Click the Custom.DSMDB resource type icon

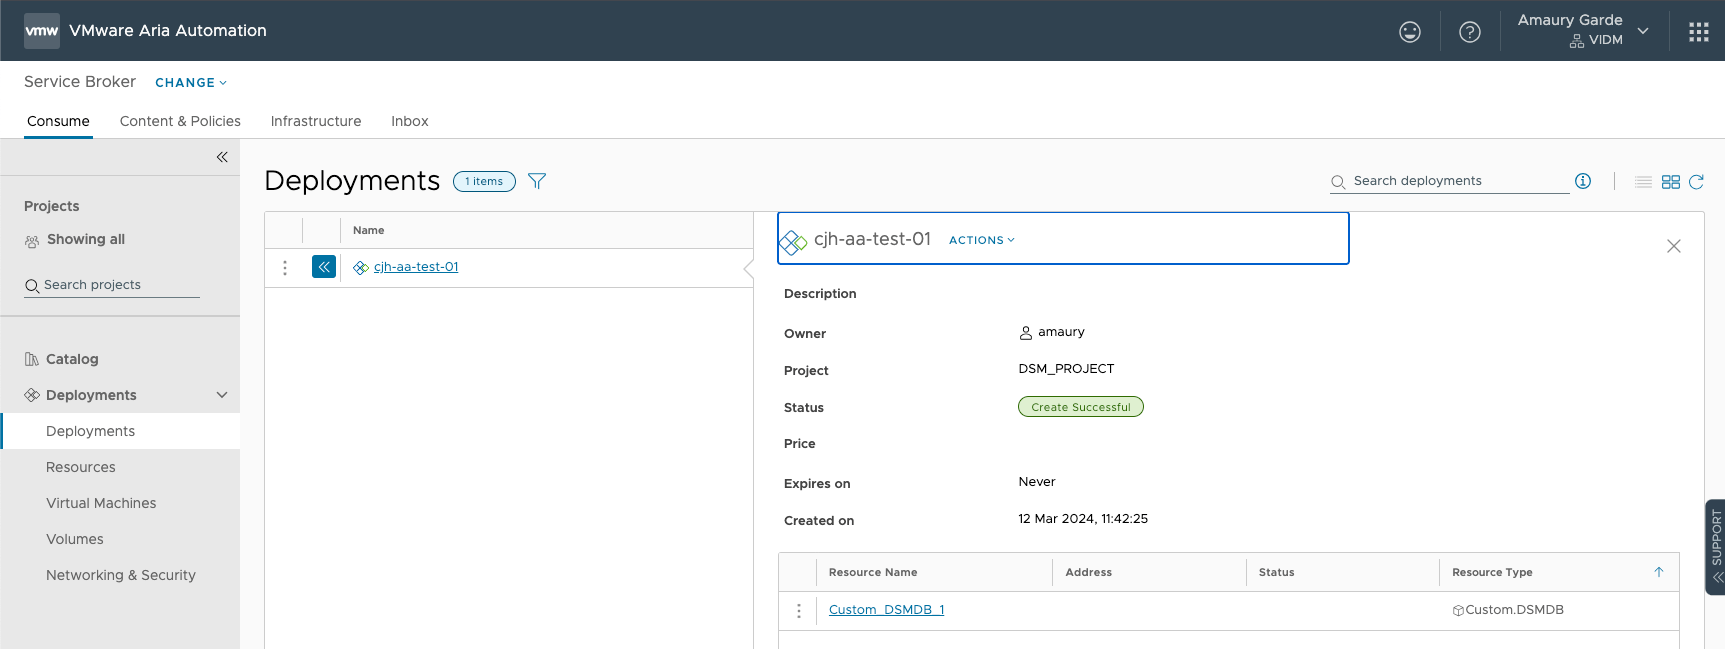coord(1458,611)
